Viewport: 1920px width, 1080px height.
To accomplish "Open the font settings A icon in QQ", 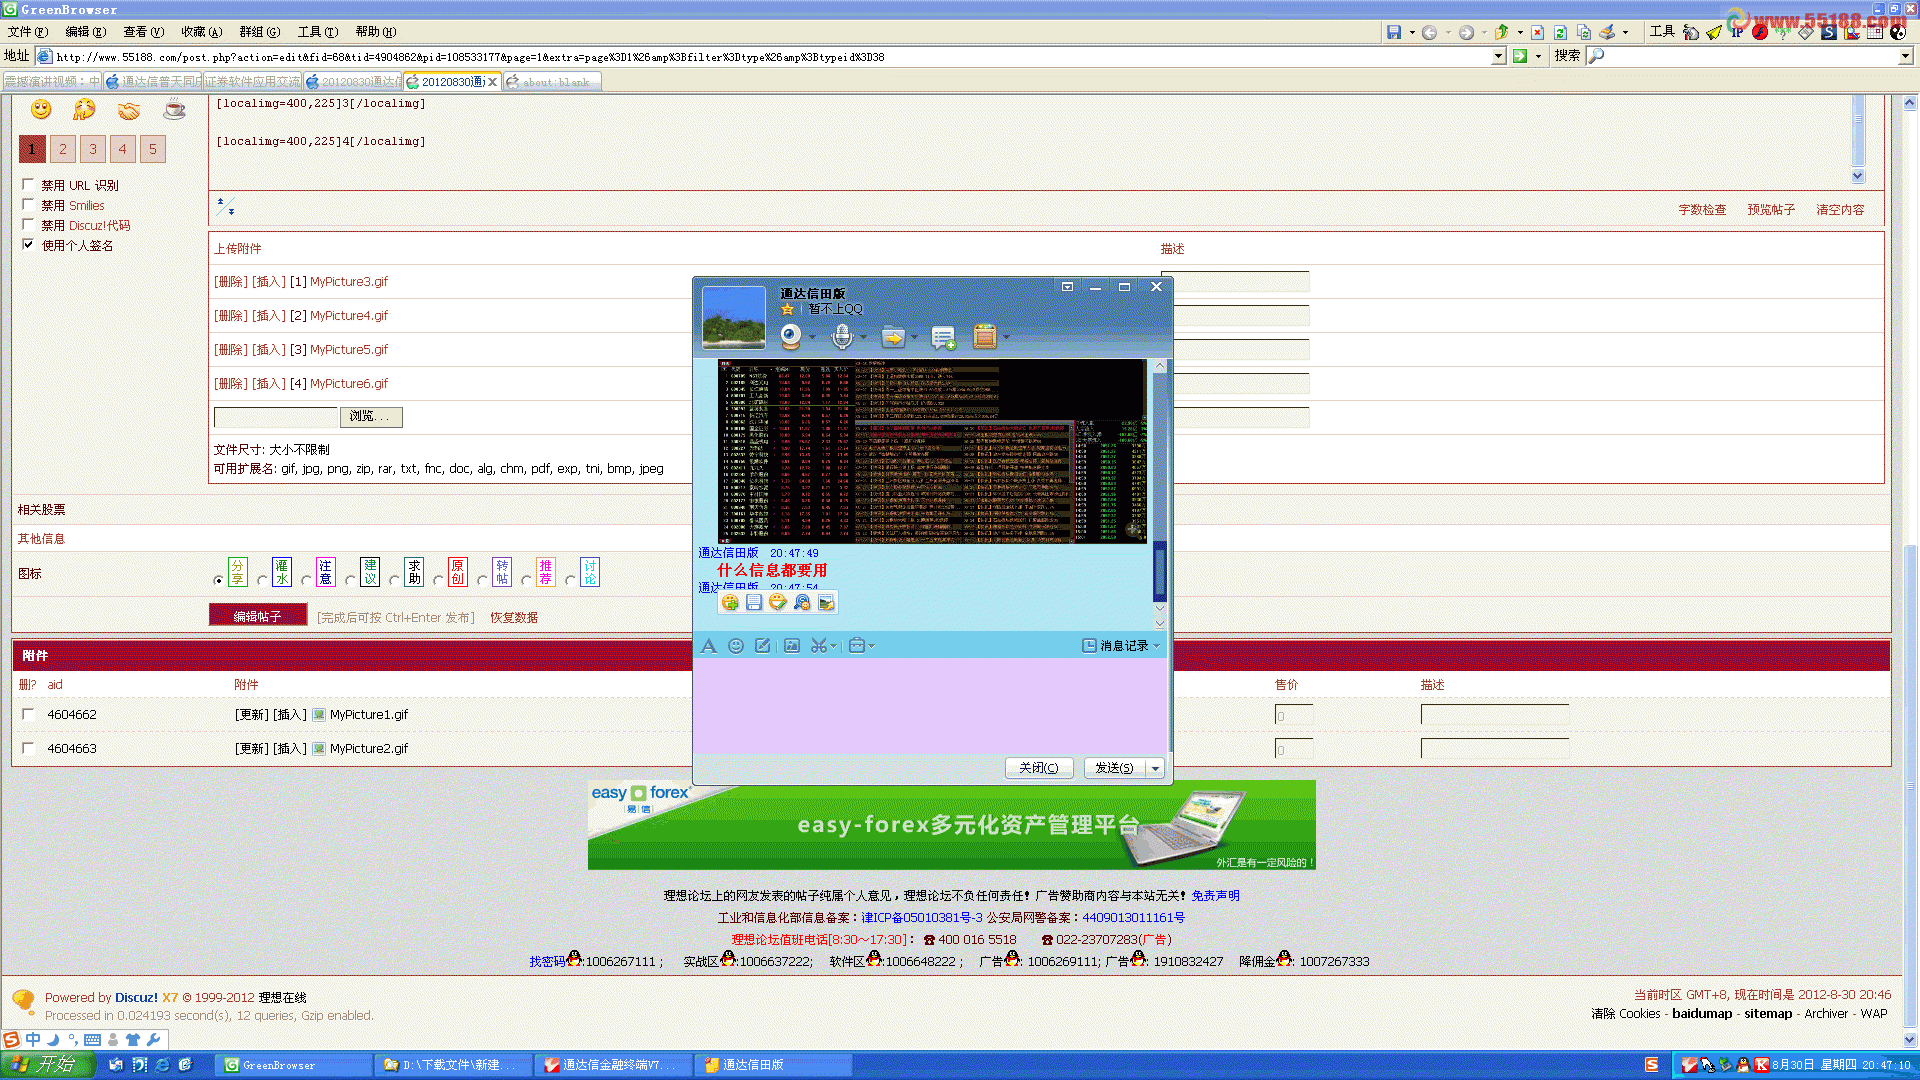I will pyautogui.click(x=709, y=646).
